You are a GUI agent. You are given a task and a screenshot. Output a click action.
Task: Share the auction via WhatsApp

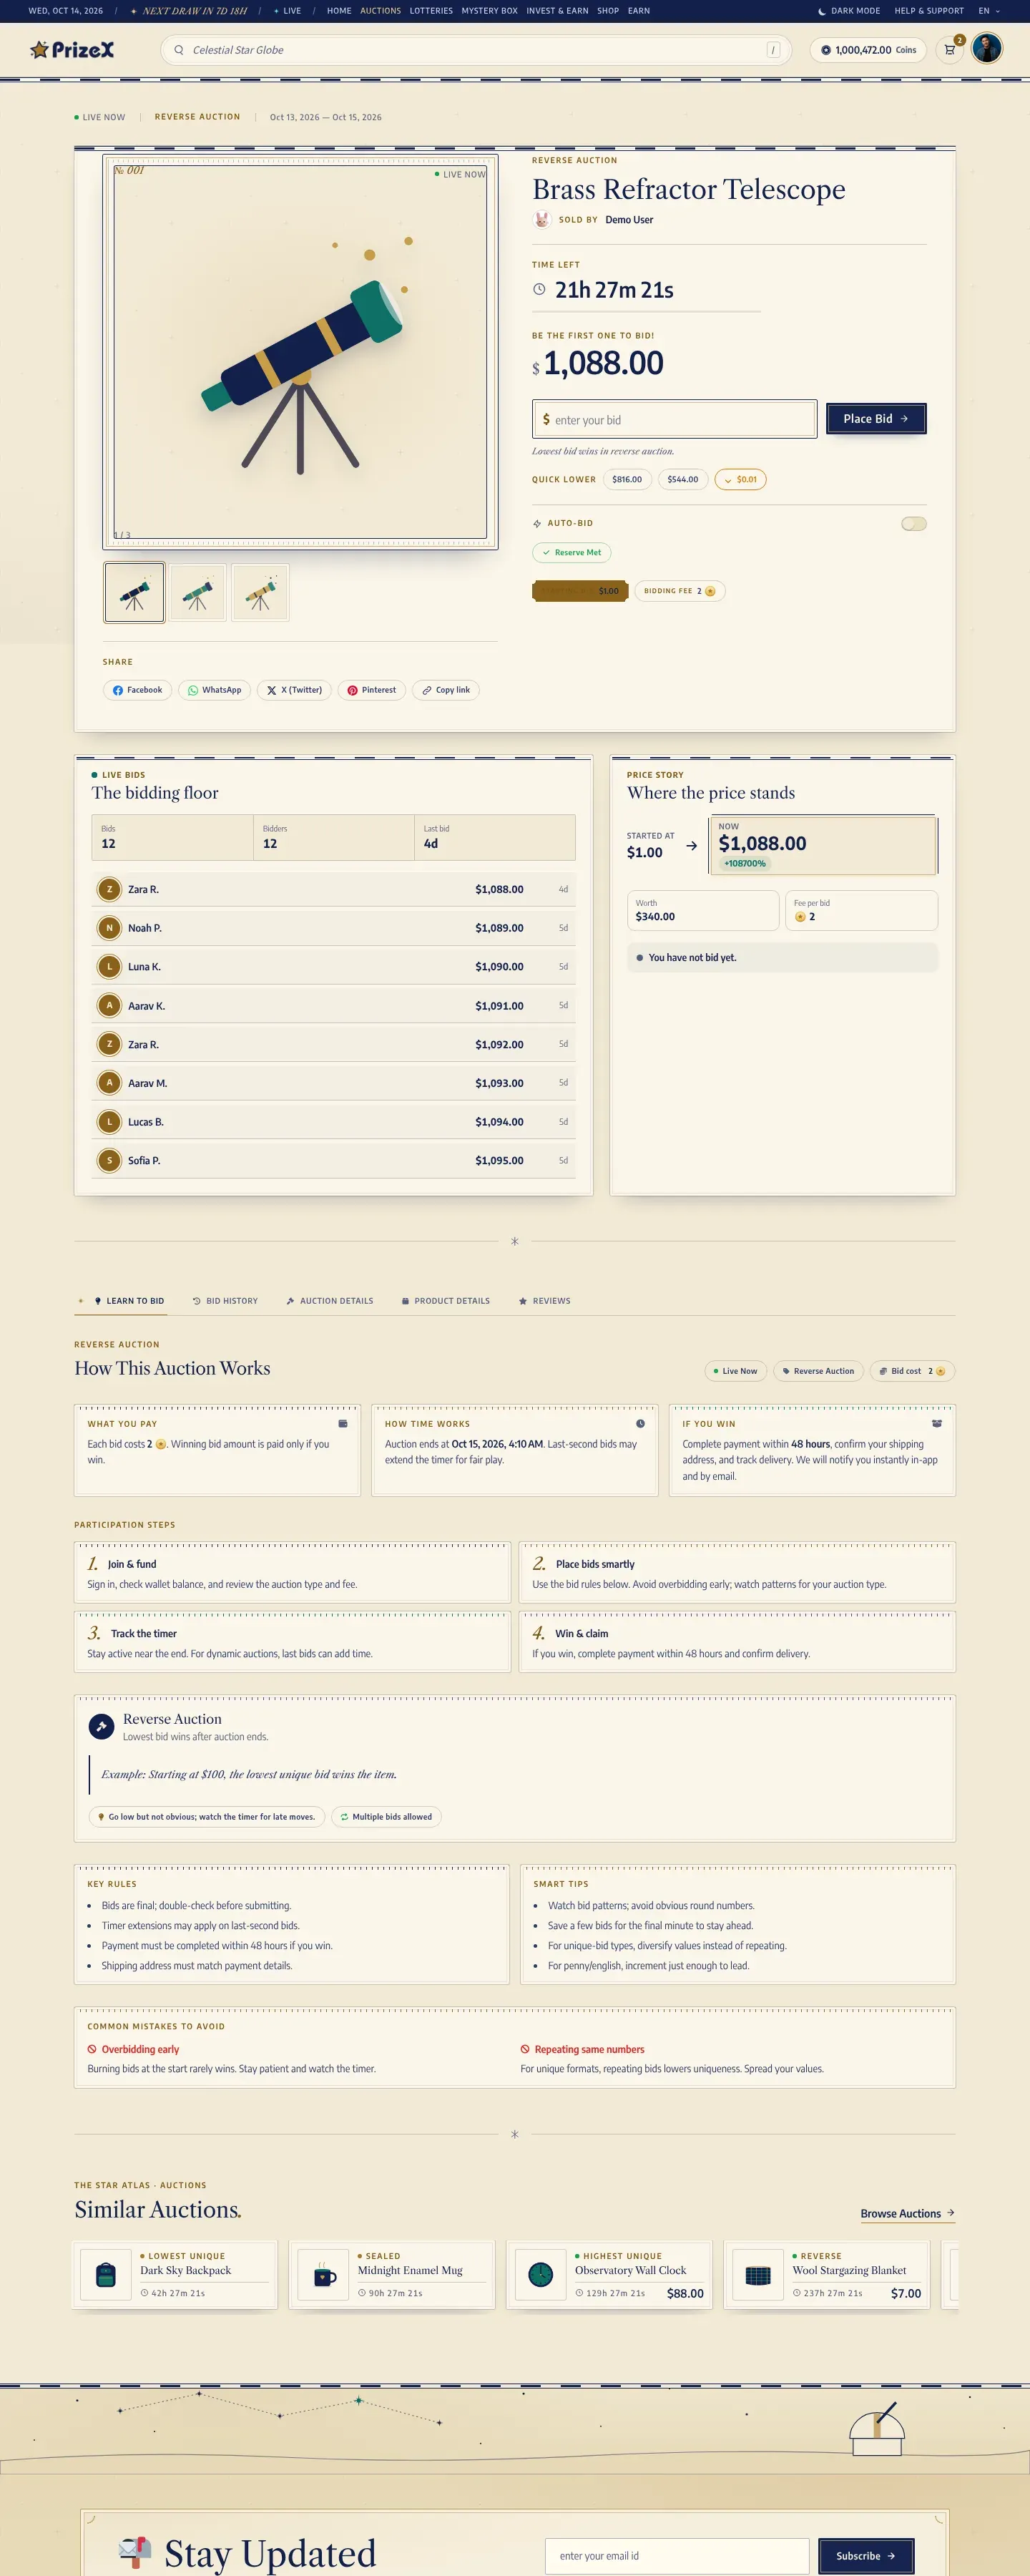coord(214,690)
